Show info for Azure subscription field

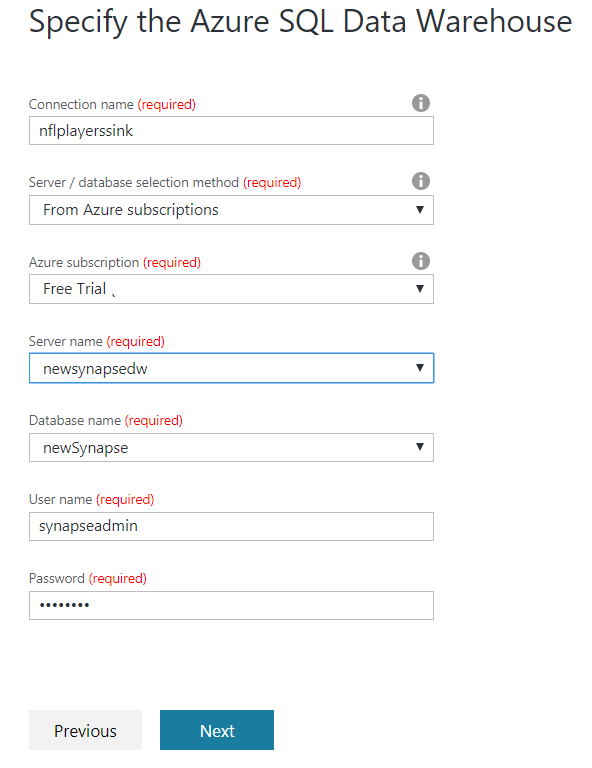(x=421, y=261)
